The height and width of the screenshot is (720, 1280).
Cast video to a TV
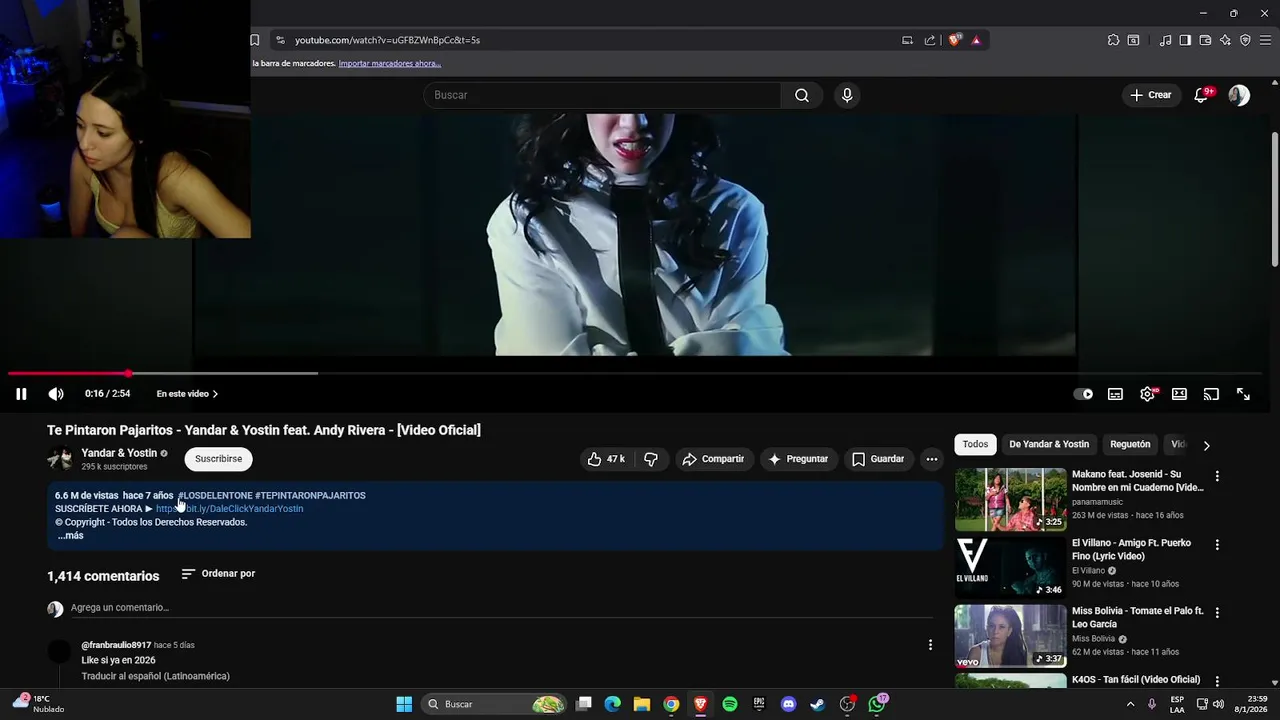pyautogui.click(x=1211, y=394)
